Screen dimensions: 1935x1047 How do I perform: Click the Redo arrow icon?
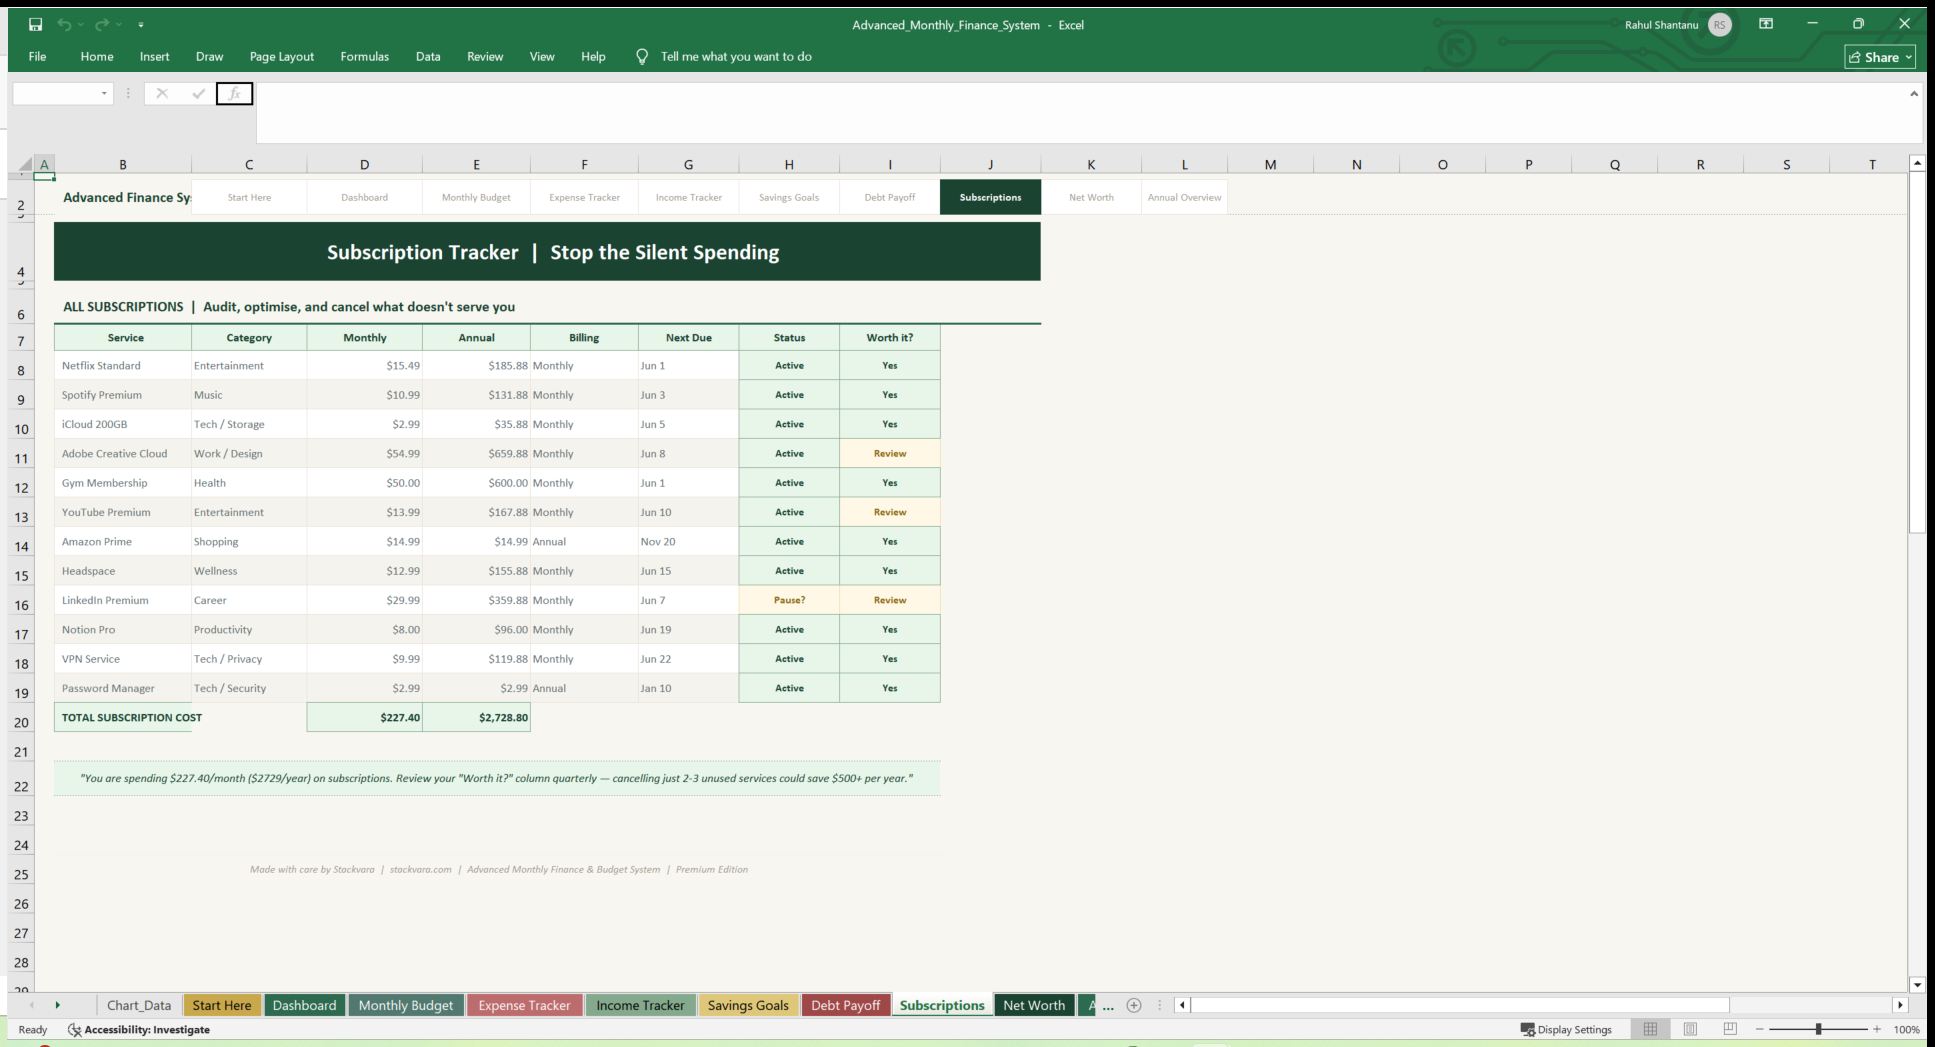pyautogui.click(x=102, y=24)
